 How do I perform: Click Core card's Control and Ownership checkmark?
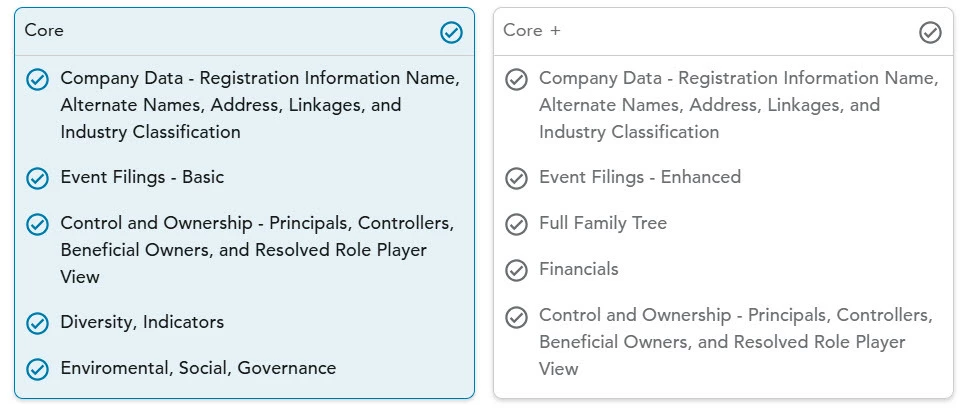[x=37, y=224]
